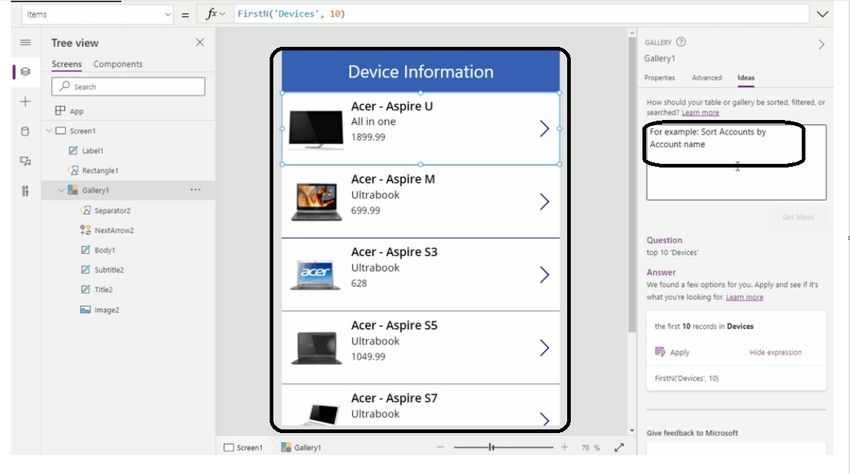Select Subtitle2 in the tree view

[x=109, y=270]
